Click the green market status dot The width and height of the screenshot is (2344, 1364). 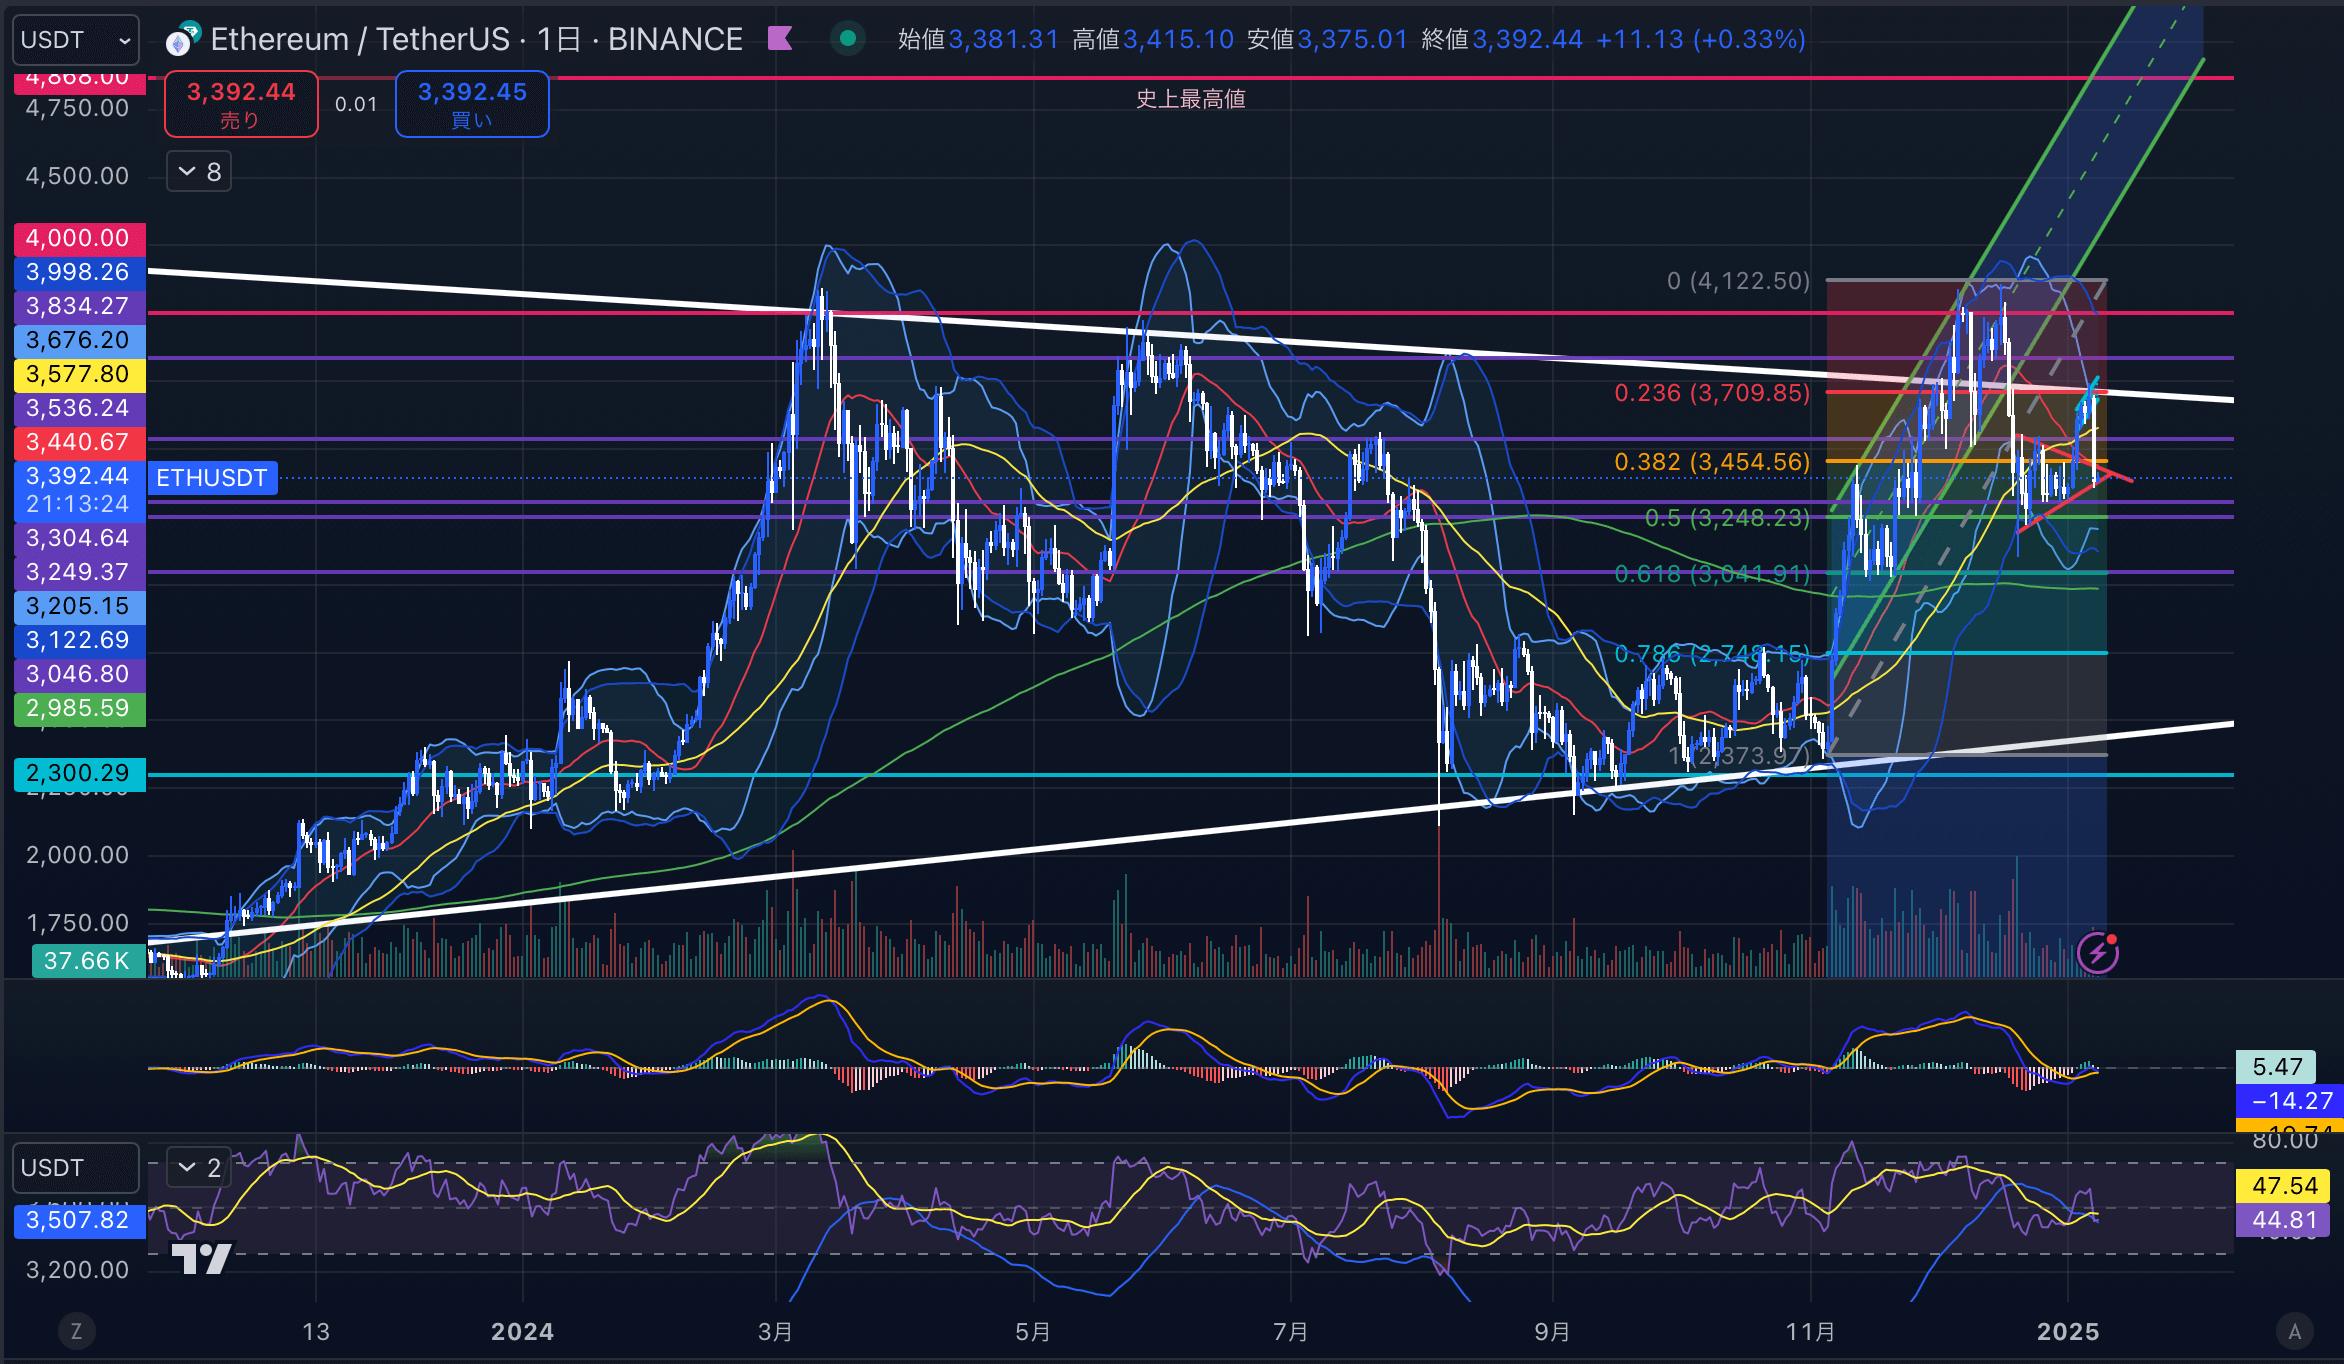(x=848, y=39)
